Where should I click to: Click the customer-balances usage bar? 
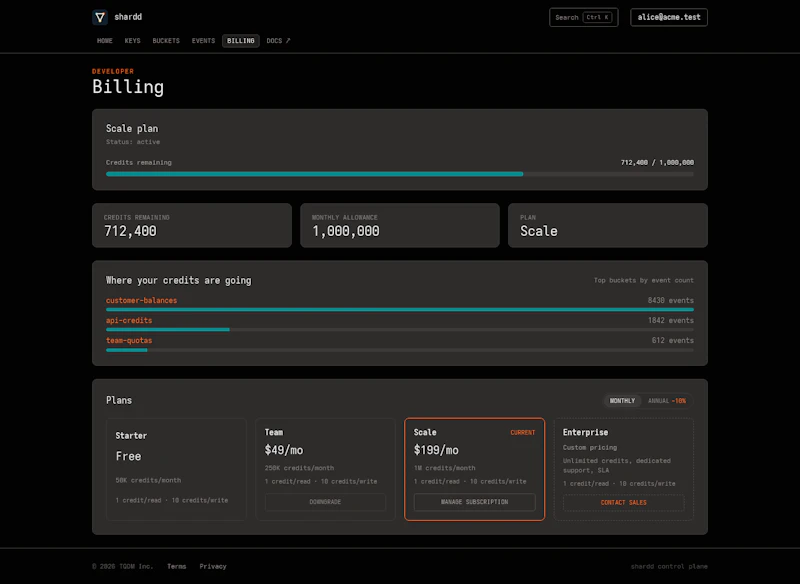point(400,310)
